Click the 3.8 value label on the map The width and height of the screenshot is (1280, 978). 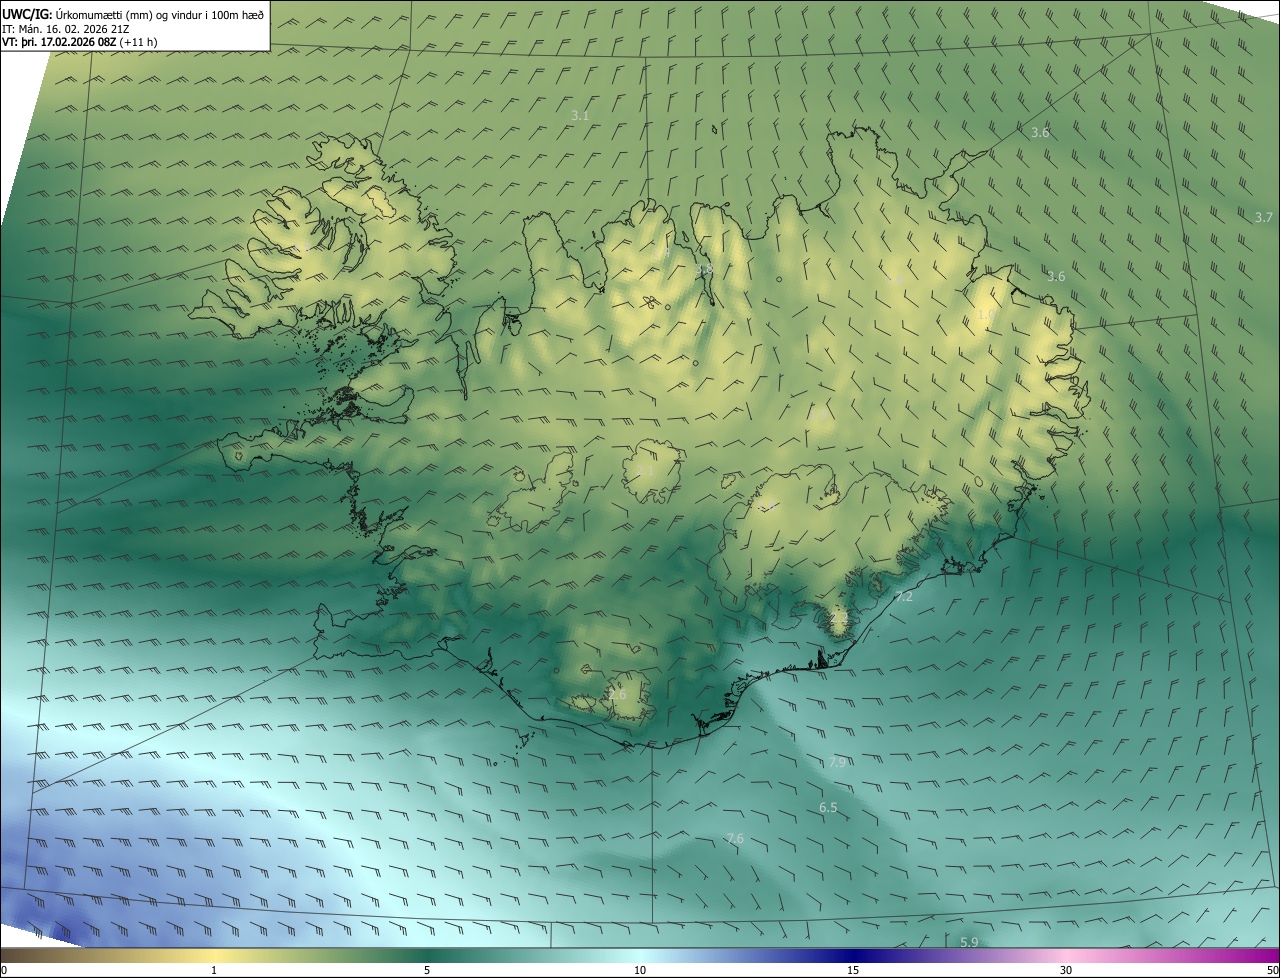click(704, 270)
